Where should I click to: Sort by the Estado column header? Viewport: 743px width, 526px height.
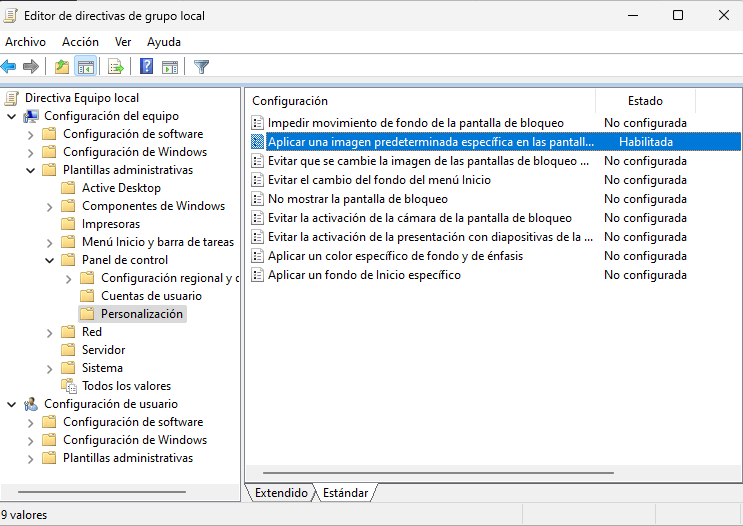[x=645, y=101]
